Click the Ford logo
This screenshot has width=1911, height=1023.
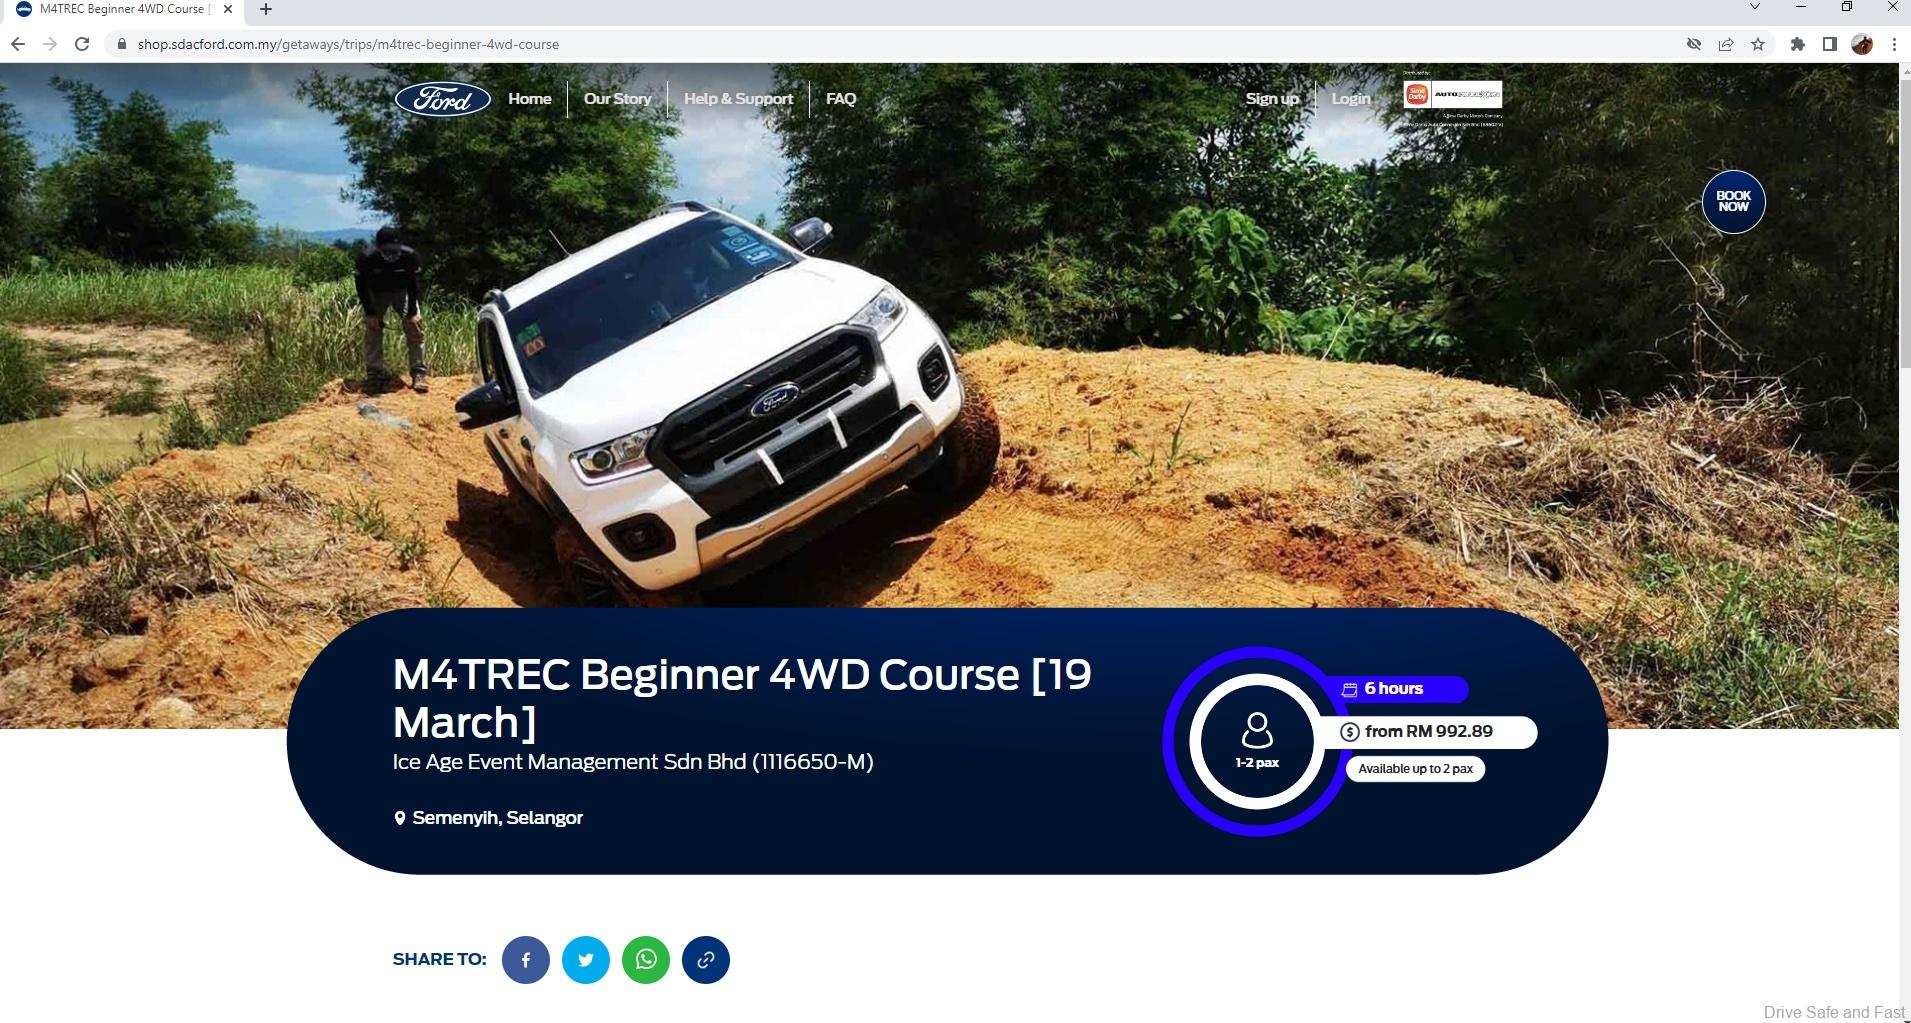point(443,99)
